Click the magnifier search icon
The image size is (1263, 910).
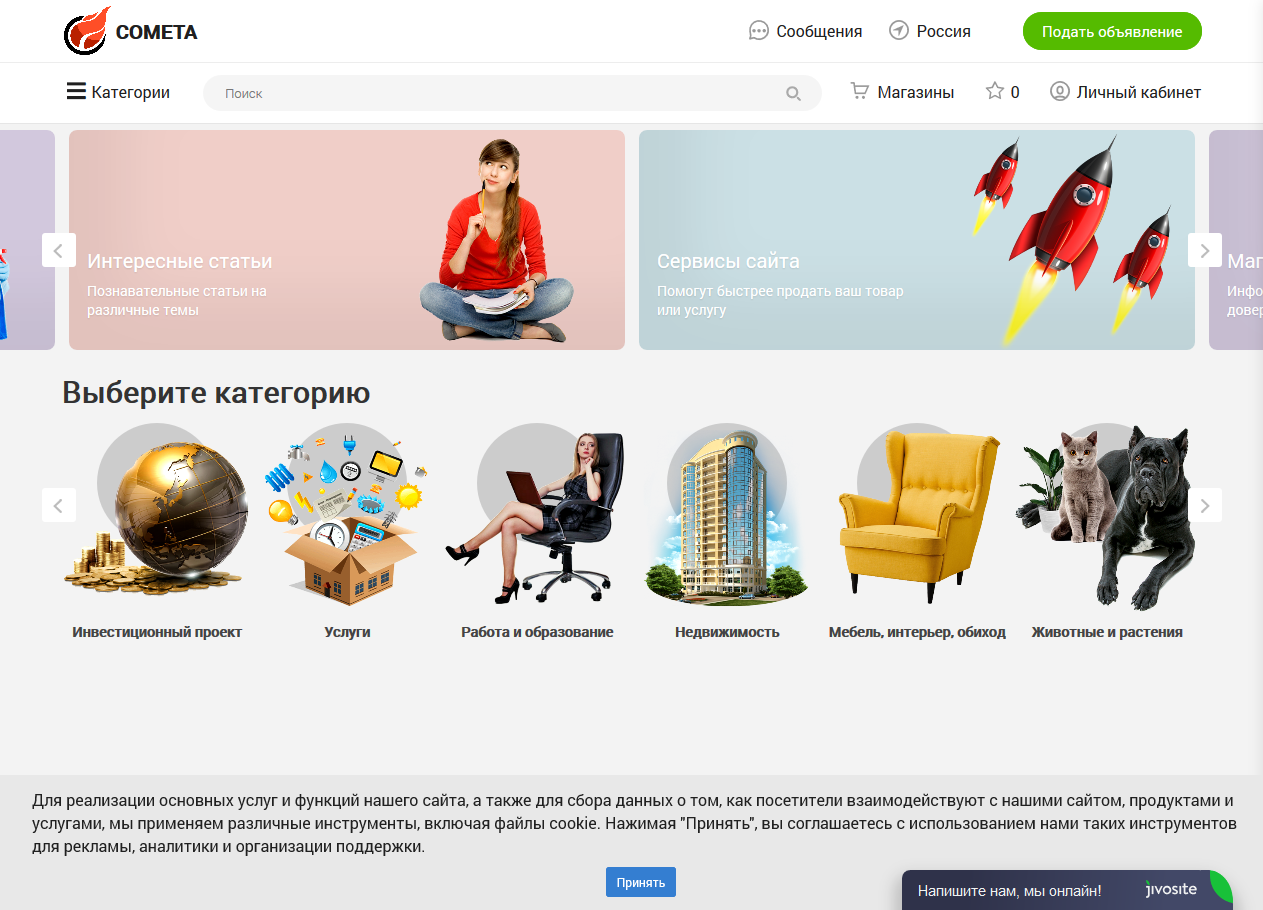tap(793, 93)
